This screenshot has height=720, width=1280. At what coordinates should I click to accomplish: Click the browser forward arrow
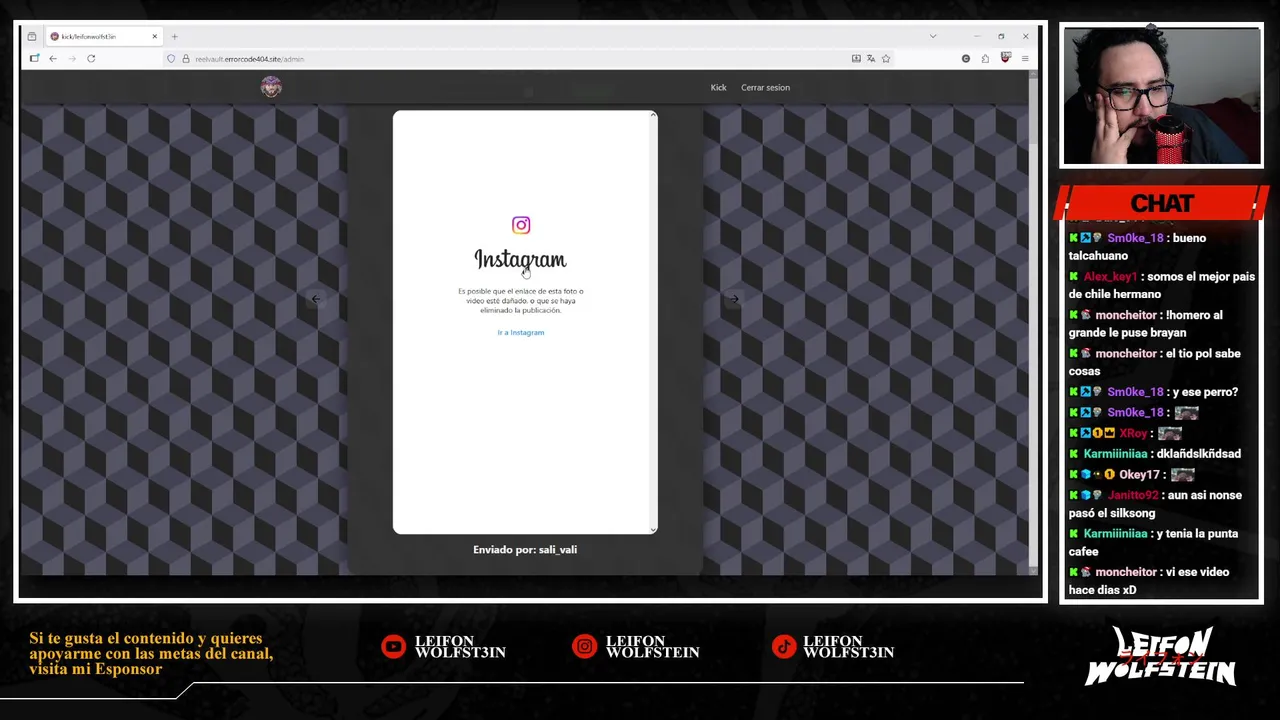pos(71,59)
